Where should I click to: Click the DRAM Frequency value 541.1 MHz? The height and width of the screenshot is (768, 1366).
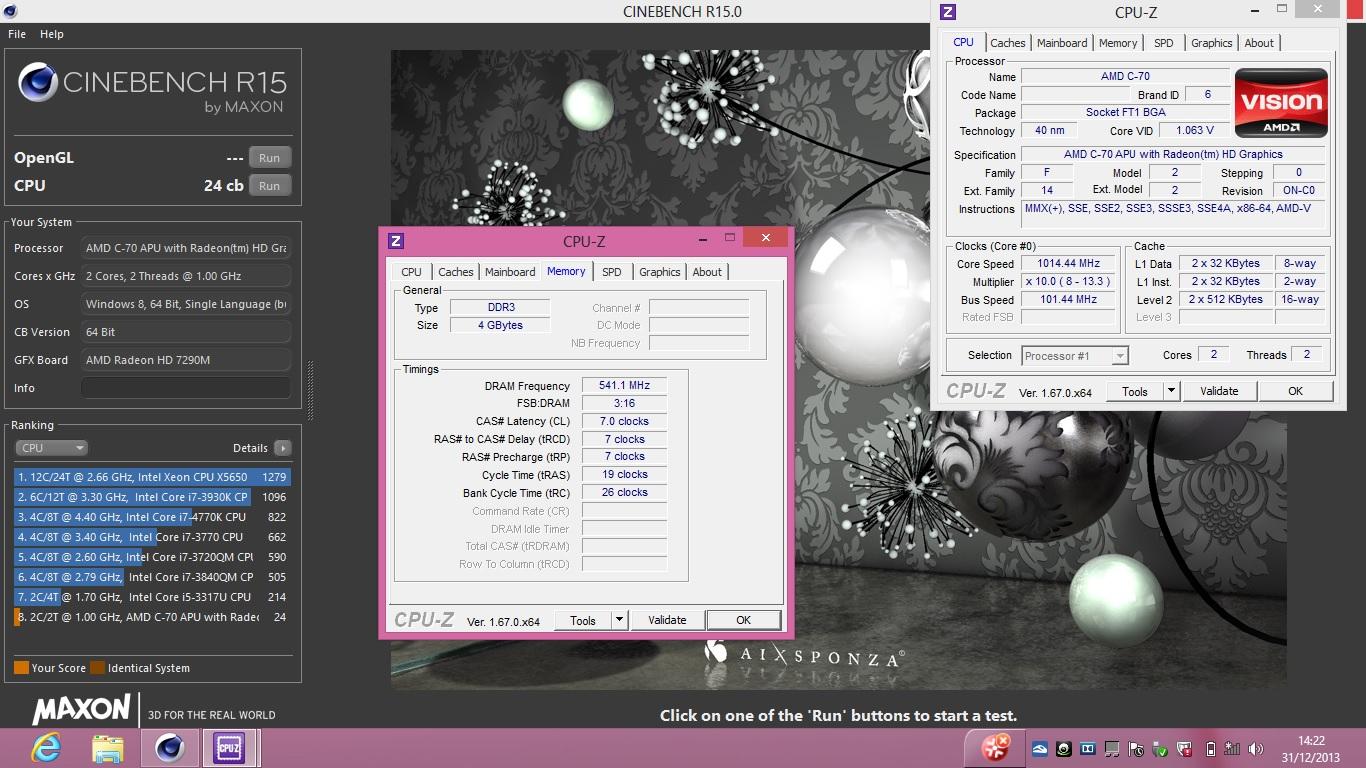624,386
